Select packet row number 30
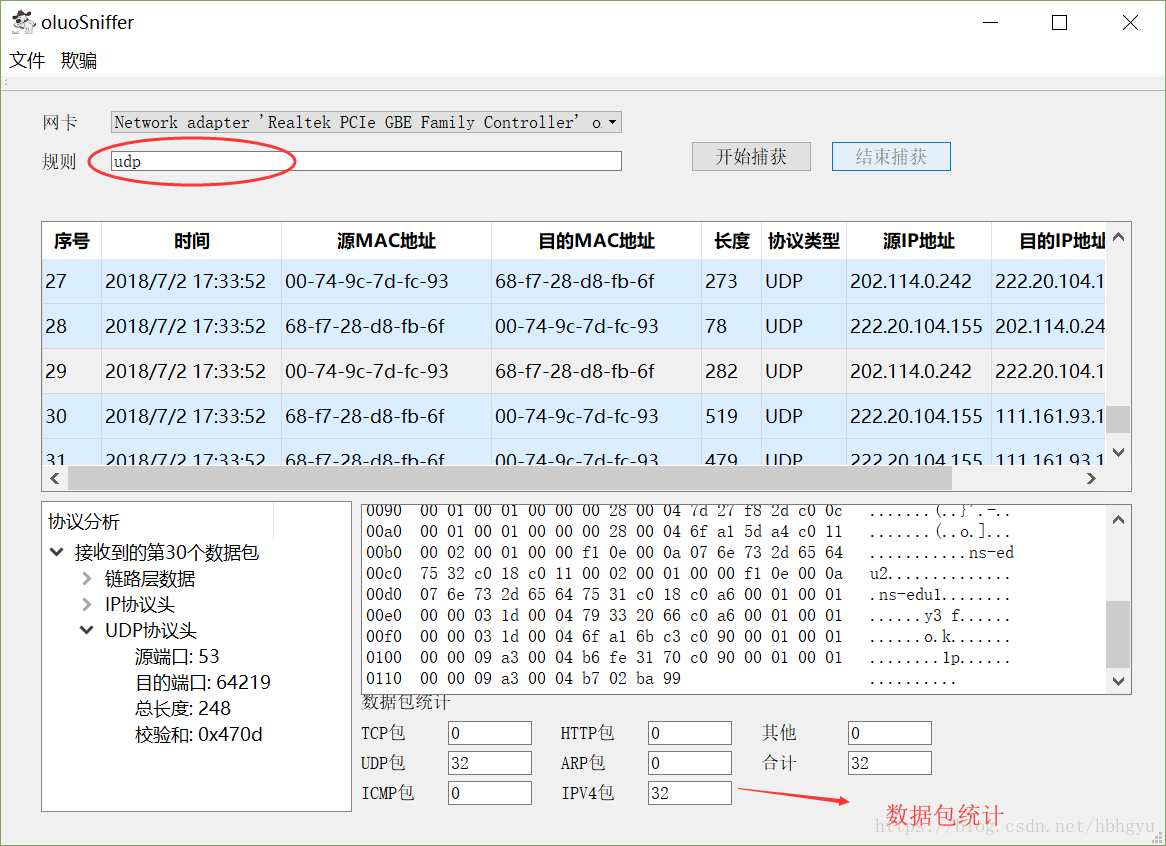The image size is (1166, 846). [x=573, y=416]
